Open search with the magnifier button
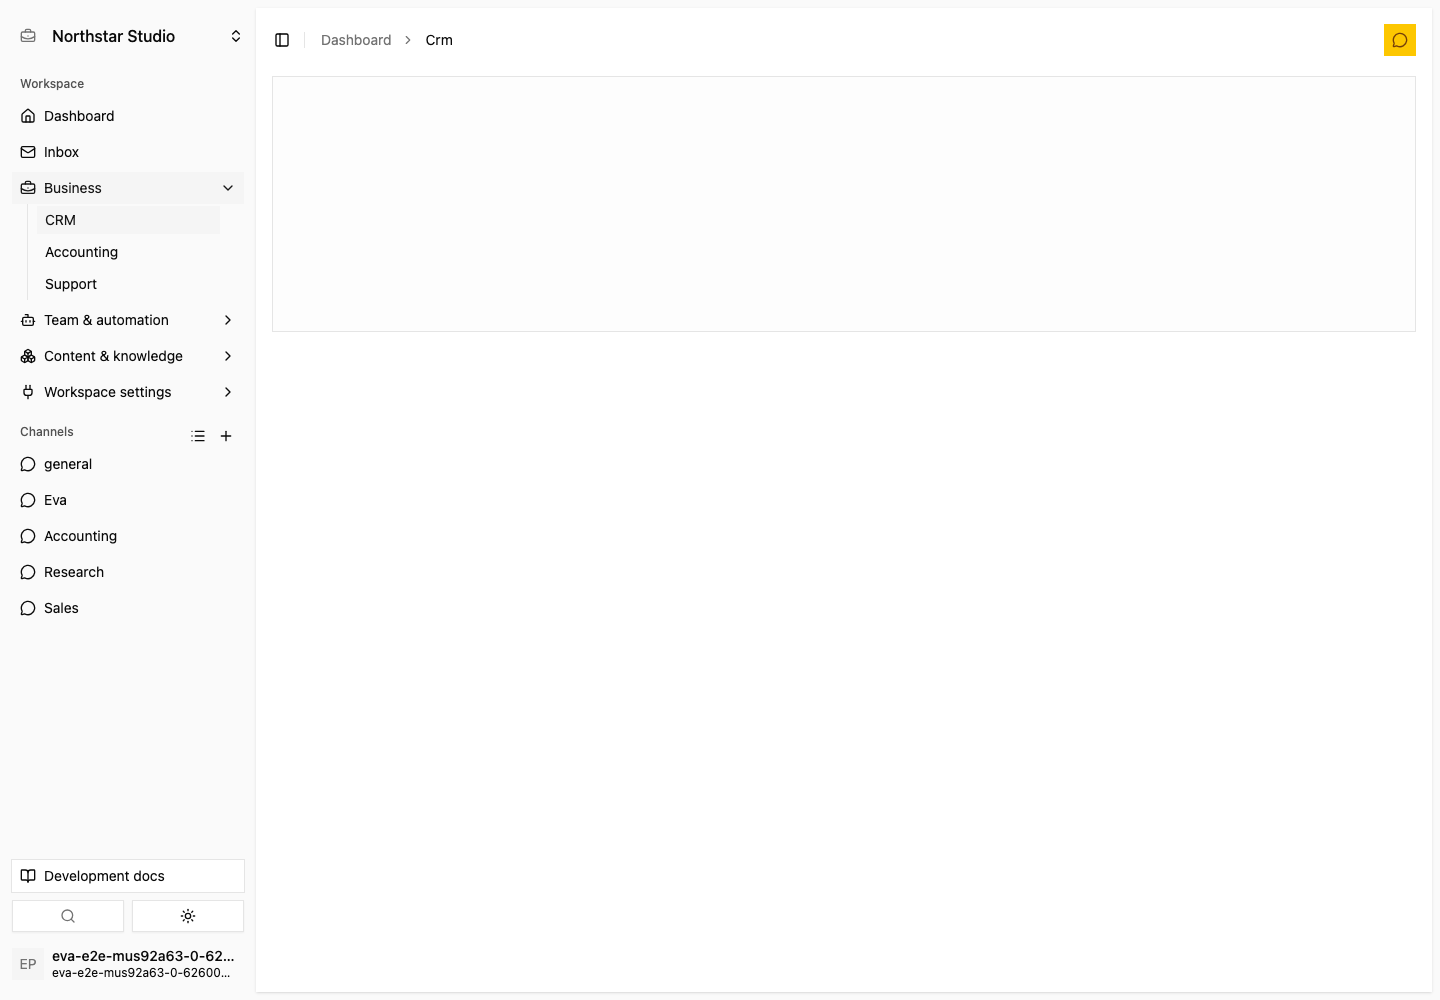 pyautogui.click(x=68, y=916)
